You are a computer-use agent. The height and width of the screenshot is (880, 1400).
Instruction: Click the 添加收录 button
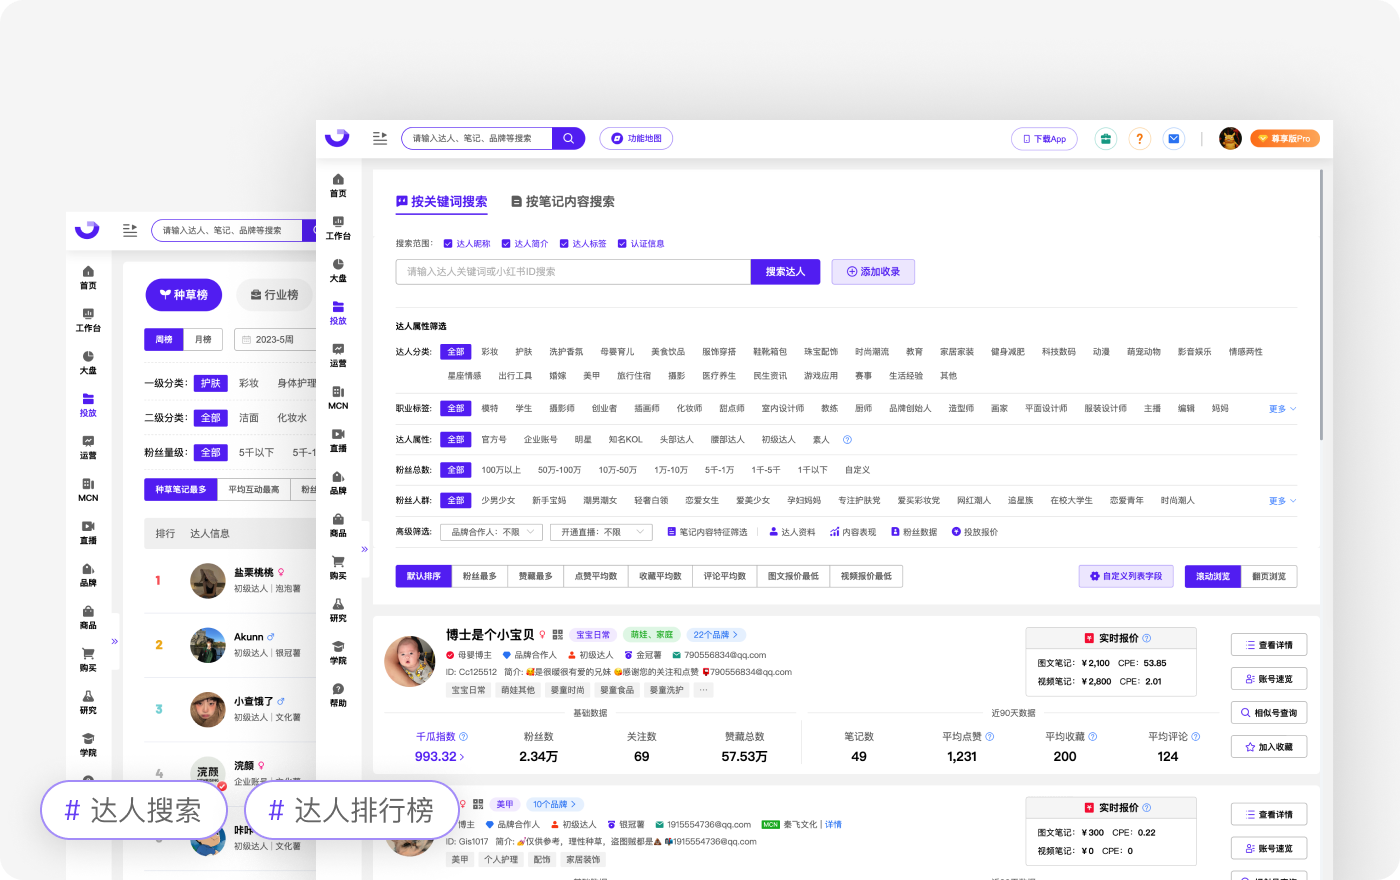pos(873,272)
